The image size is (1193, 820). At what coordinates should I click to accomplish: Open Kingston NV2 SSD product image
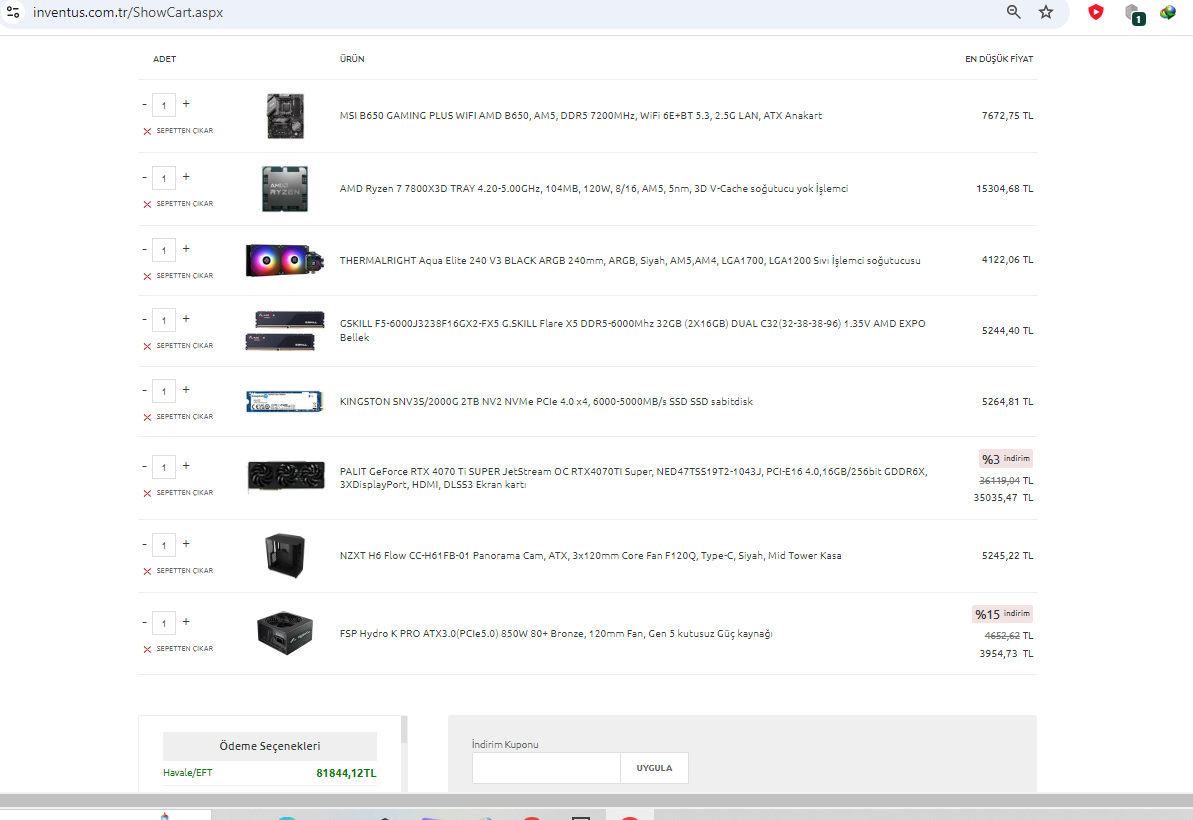285,402
